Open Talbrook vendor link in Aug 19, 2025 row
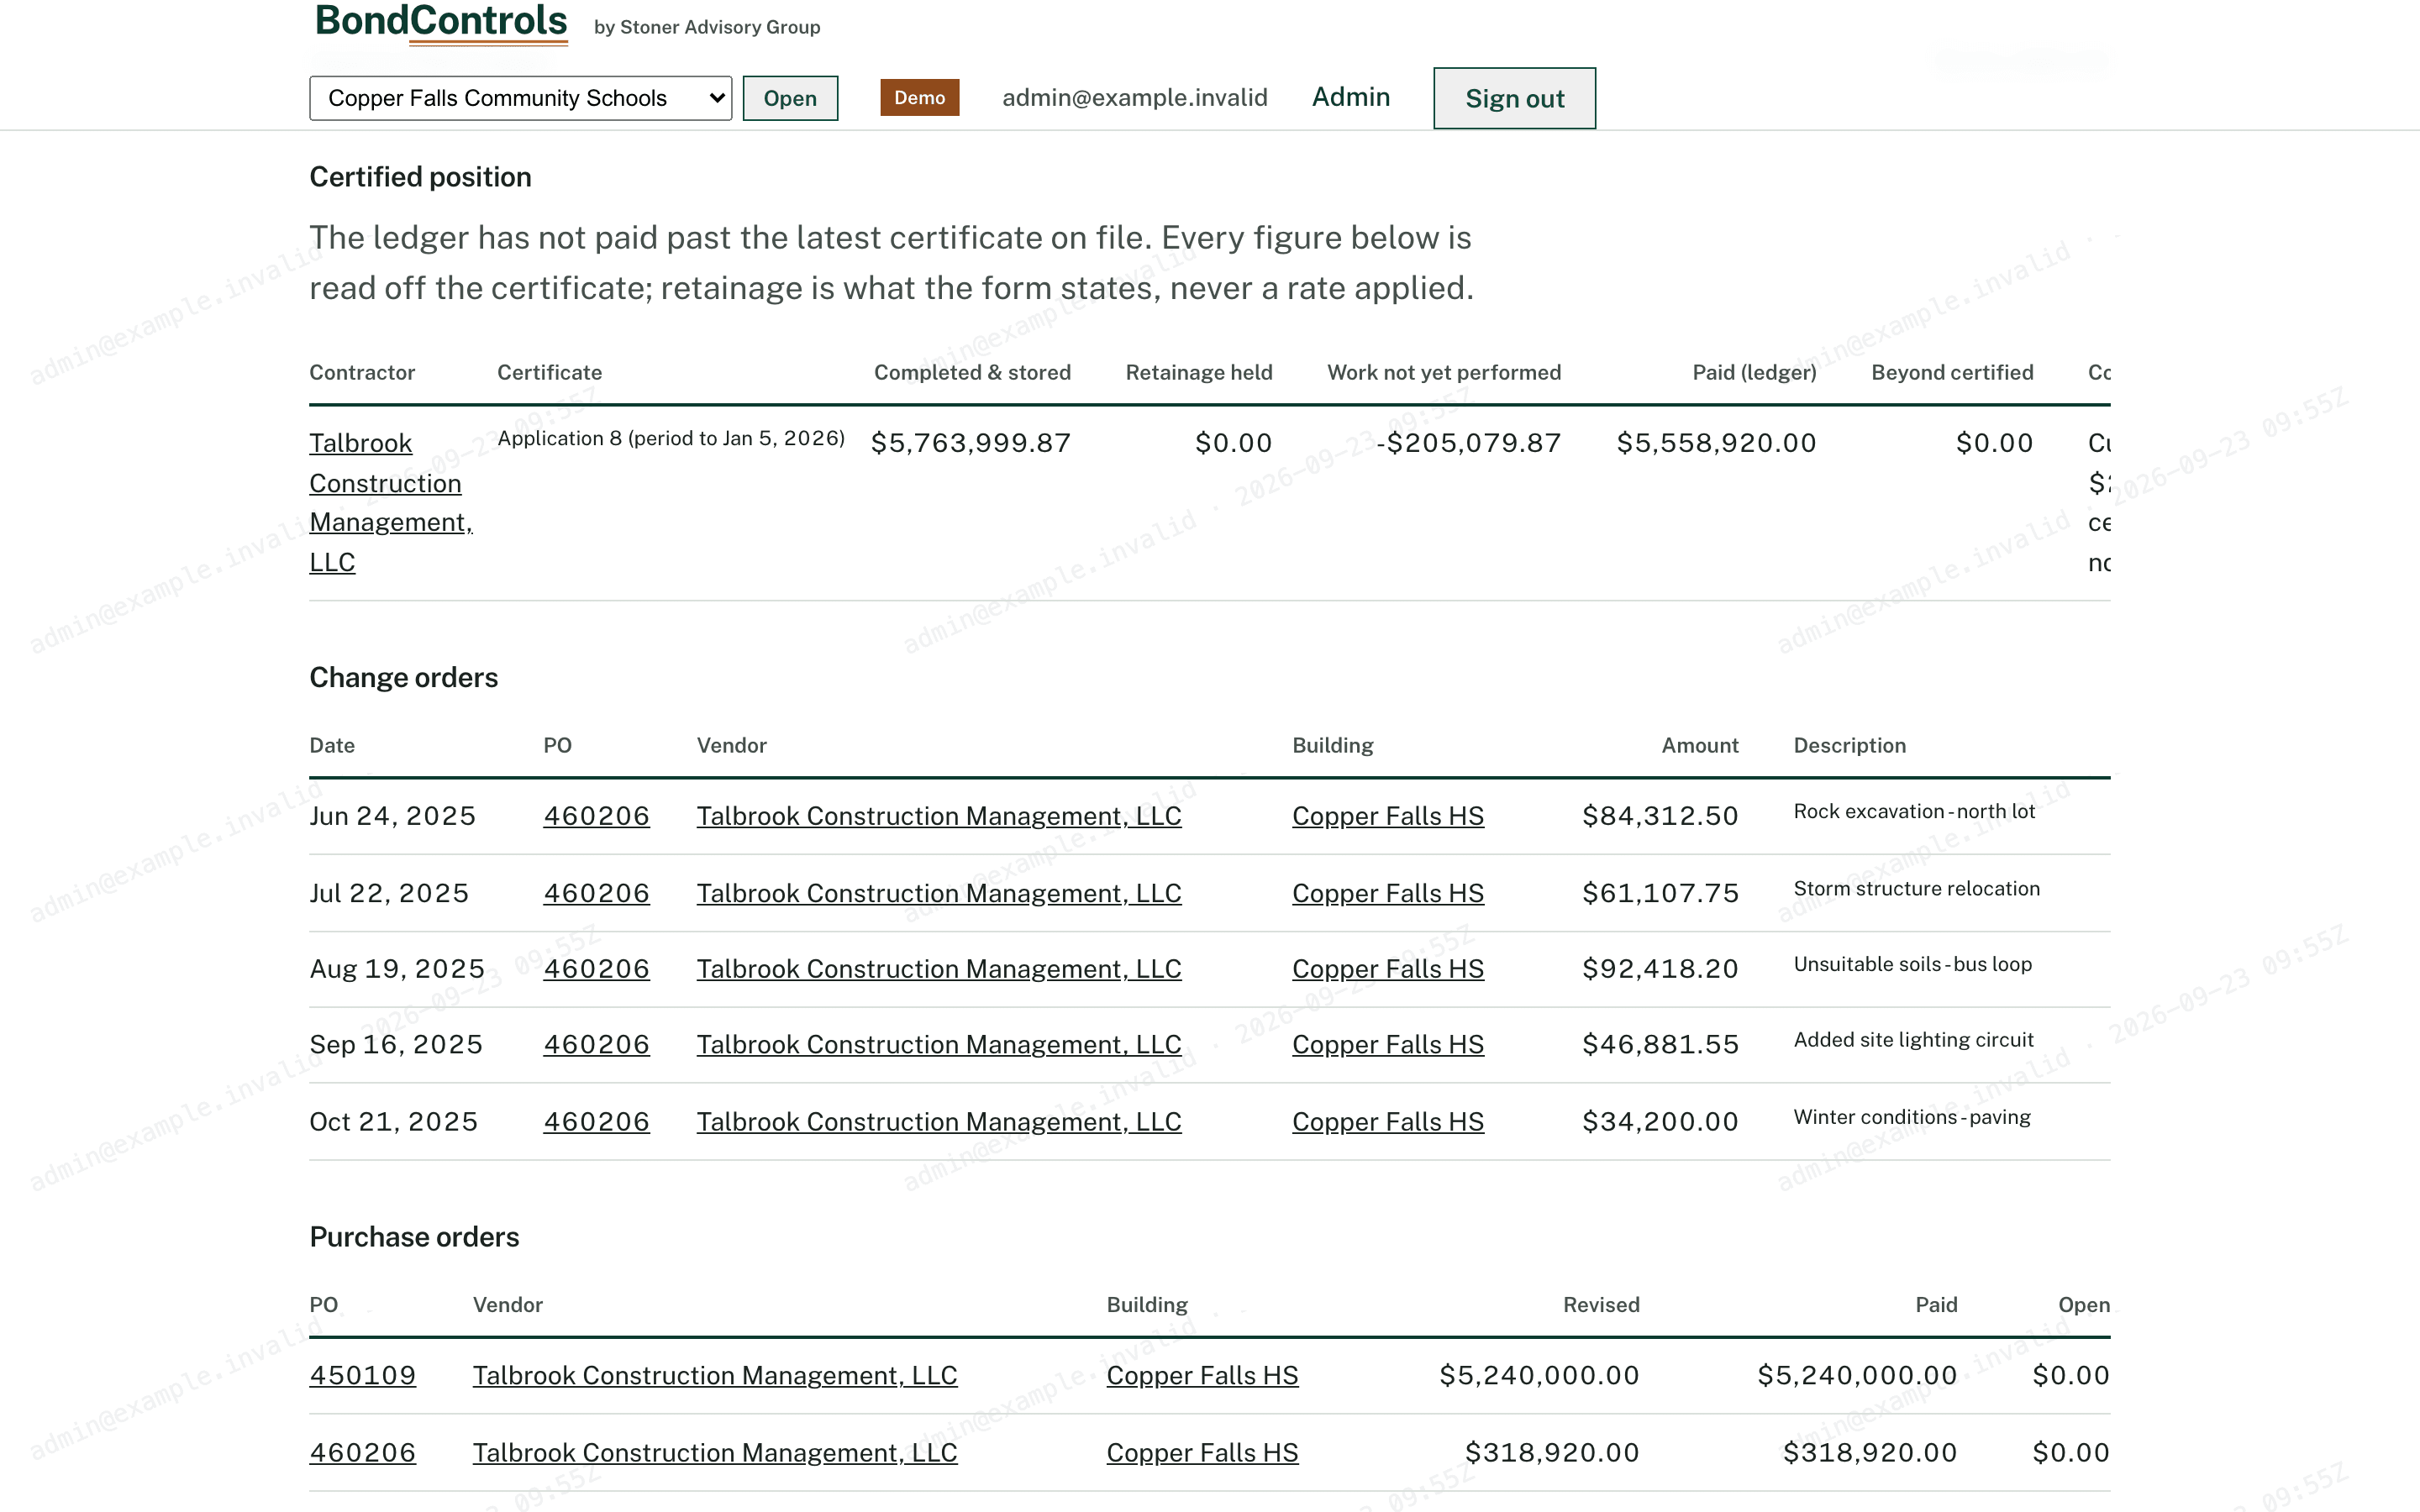This screenshot has height=1512, width=2420. [x=939, y=969]
